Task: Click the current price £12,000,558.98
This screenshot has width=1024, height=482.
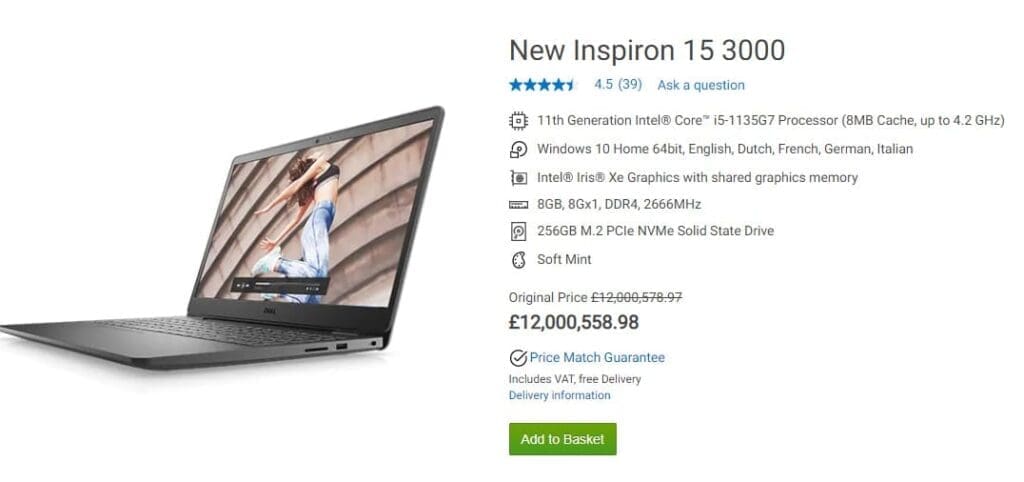Action: (574, 322)
